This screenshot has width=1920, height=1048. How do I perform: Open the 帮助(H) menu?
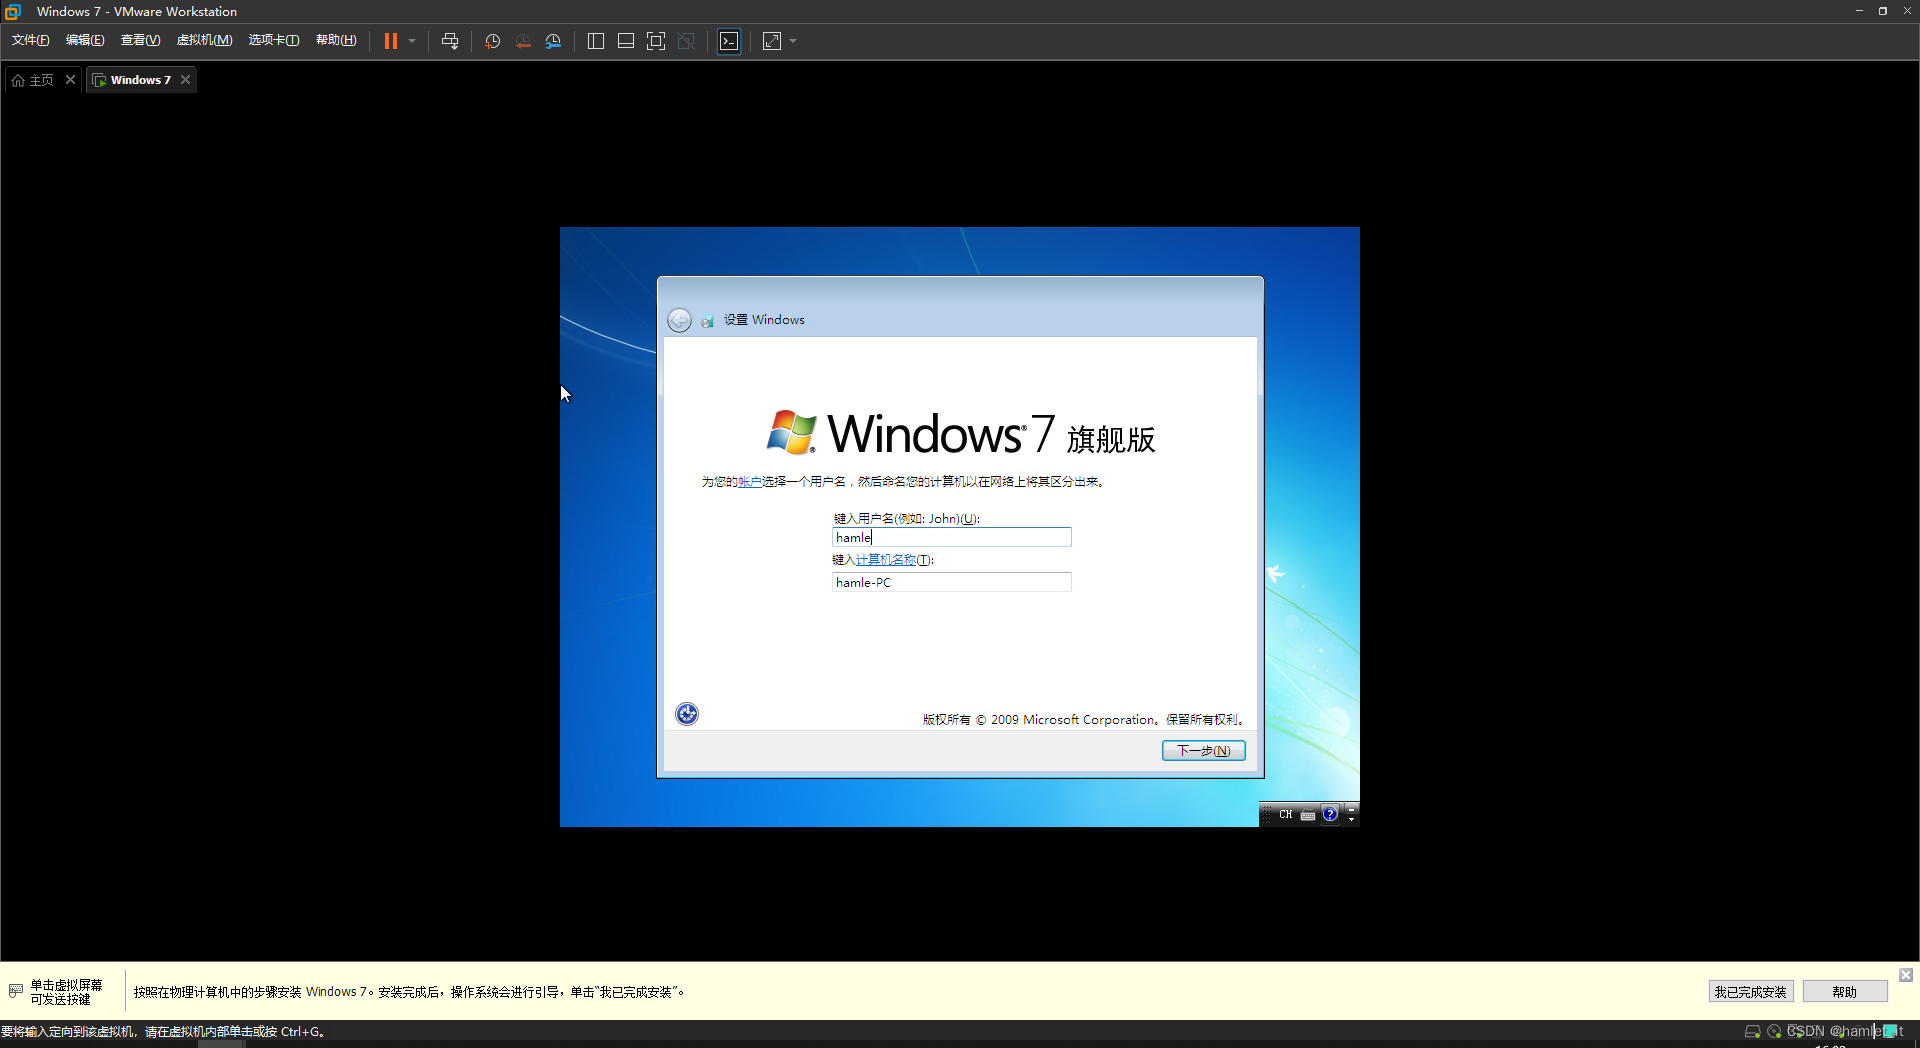pyautogui.click(x=336, y=40)
